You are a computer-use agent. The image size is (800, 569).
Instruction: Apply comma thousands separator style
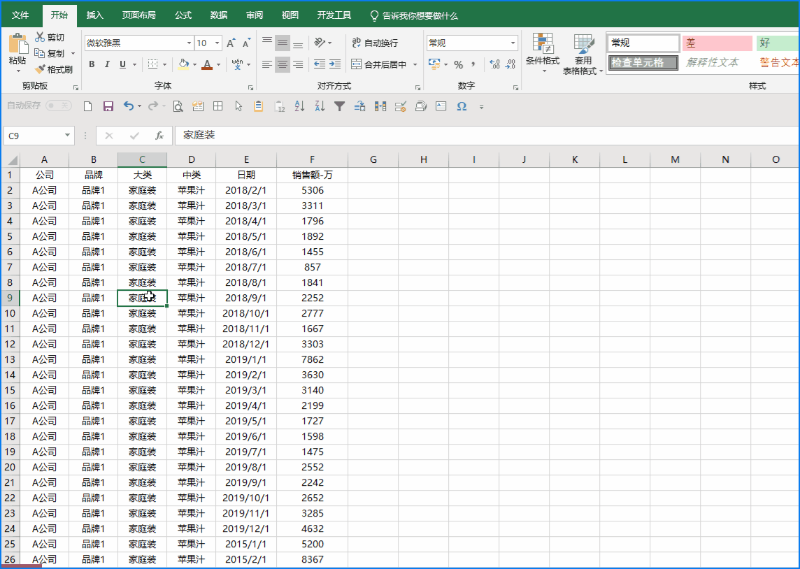(x=473, y=65)
